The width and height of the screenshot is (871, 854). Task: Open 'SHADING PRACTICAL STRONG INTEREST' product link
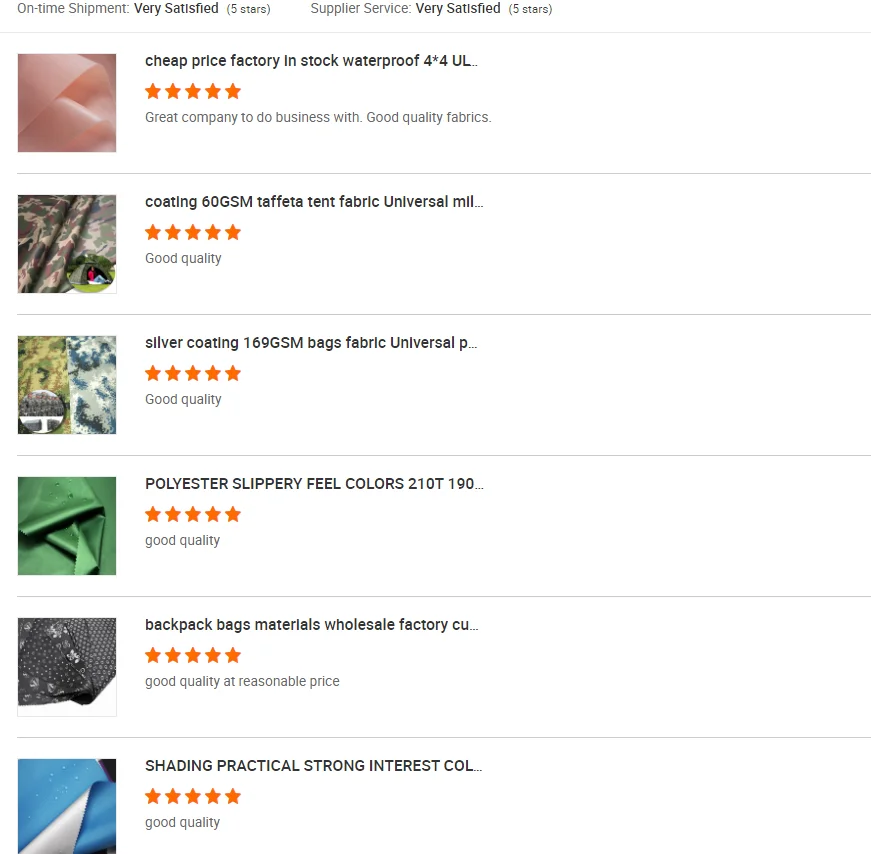(x=313, y=766)
